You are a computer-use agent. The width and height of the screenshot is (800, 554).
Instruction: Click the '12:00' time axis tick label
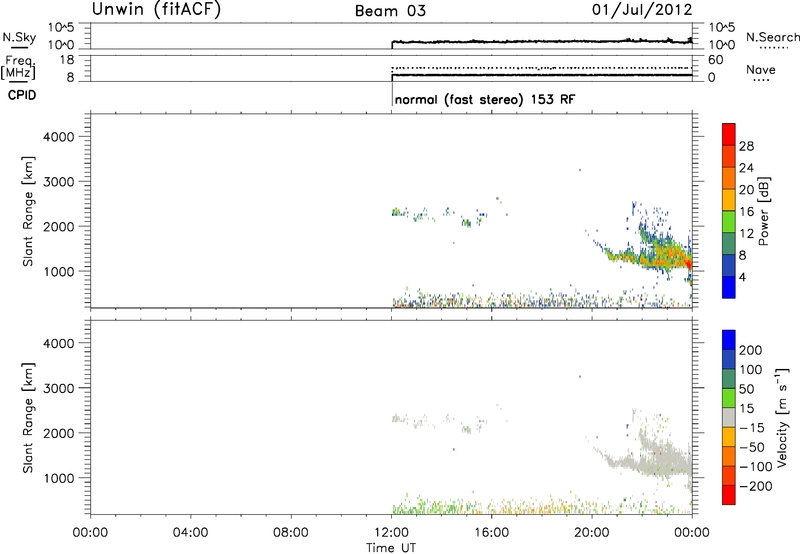(x=391, y=533)
